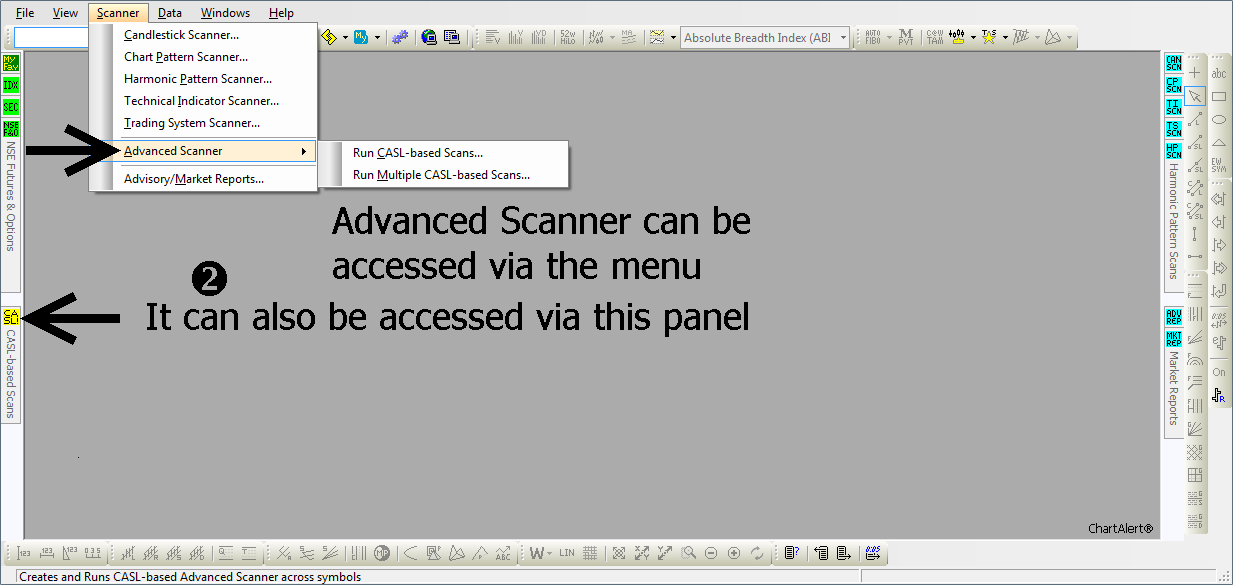Screen dimensions: 1233x585
Task: Open the Data menu
Action: click(170, 13)
